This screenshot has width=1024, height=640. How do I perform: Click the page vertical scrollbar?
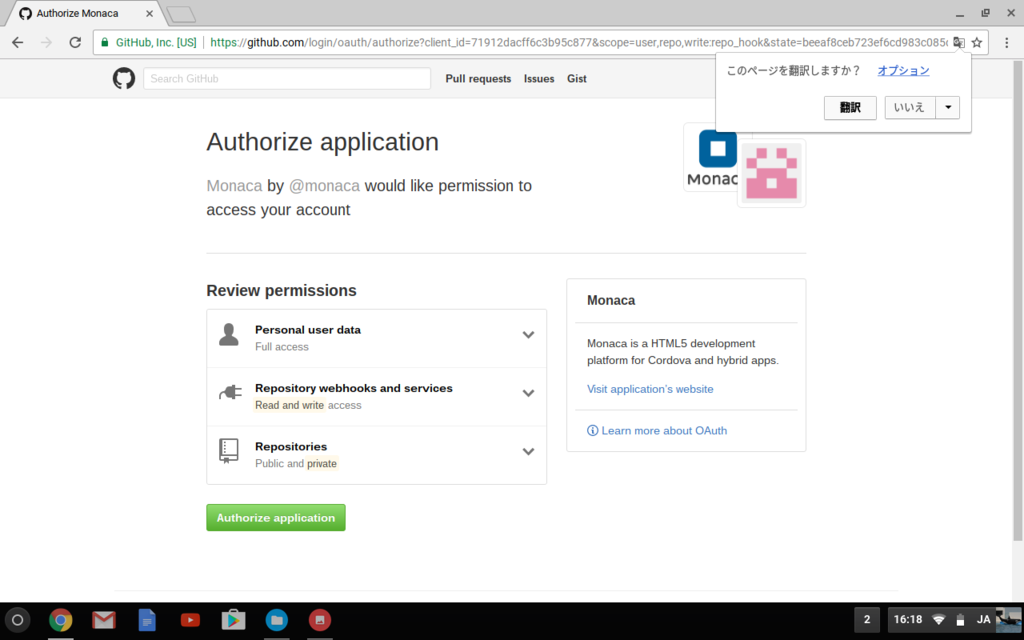pos(1017,300)
